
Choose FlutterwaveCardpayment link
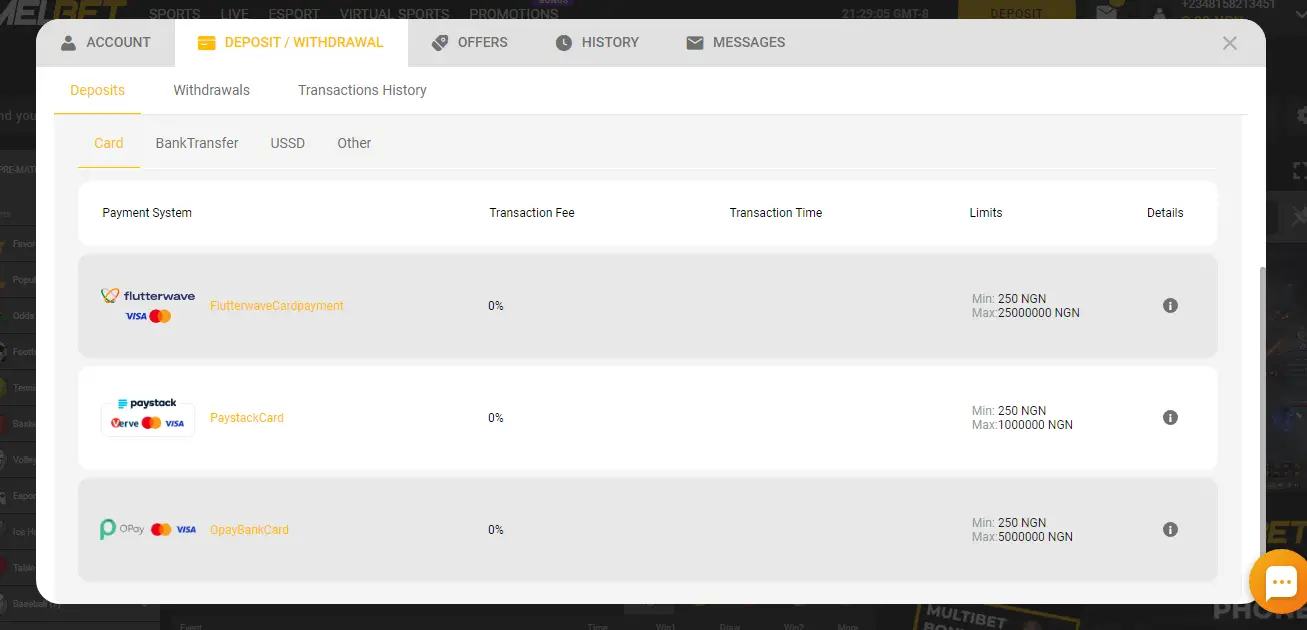point(277,306)
